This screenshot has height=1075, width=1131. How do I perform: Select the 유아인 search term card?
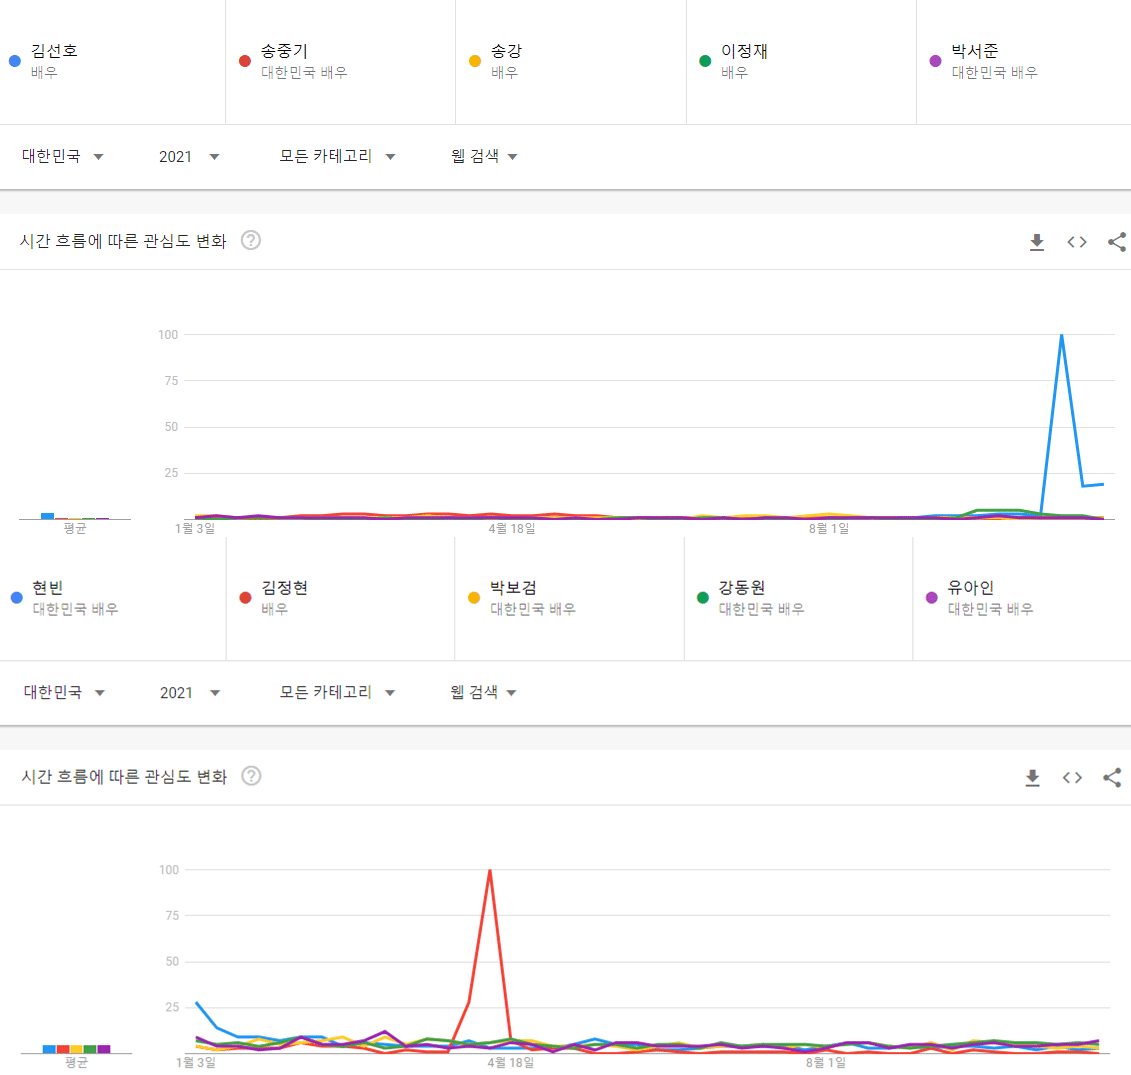point(1022,598)
